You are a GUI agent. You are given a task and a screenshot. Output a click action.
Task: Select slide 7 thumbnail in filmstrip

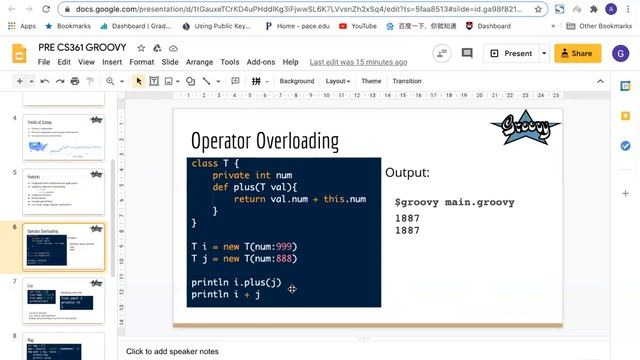63,301
